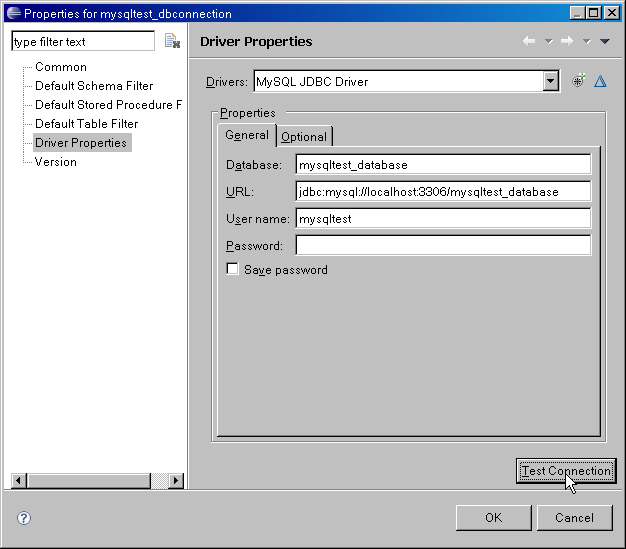Open the help question mark icon
The image size is (626, 549).
(x=24, y=518)
